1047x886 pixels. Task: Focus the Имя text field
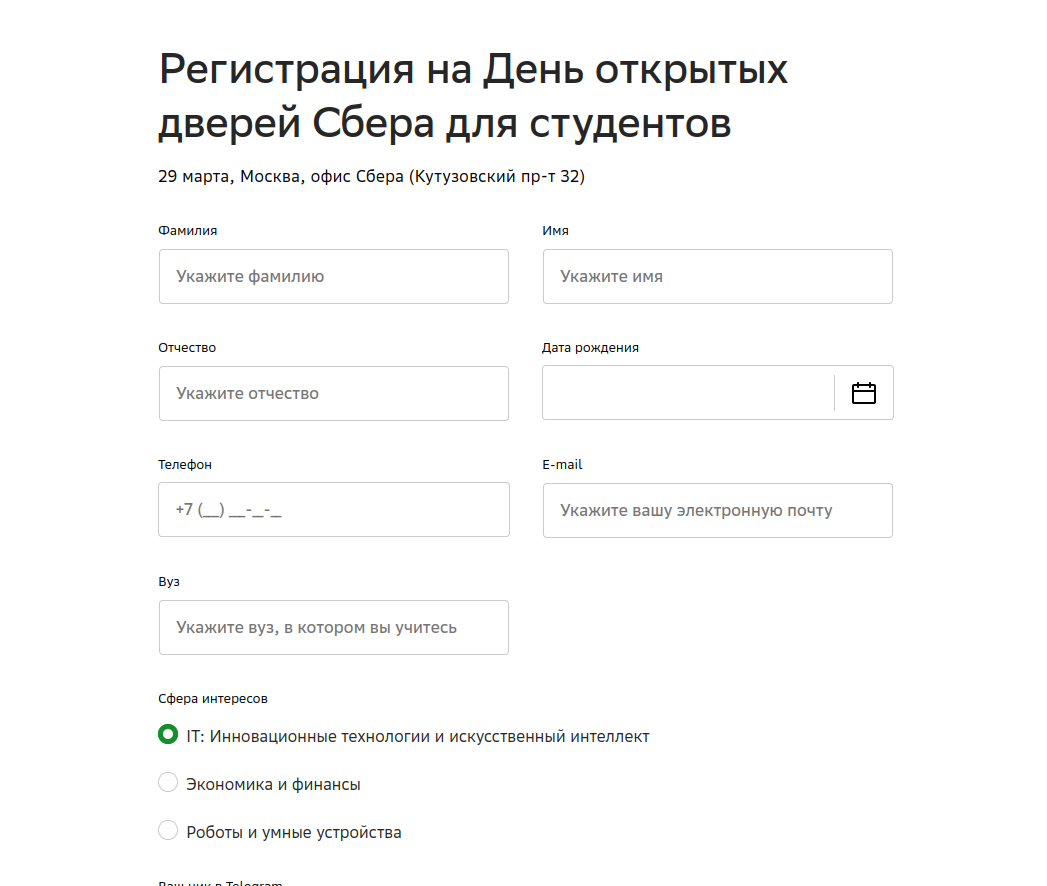pyautogui.click(x=717, y=276)
